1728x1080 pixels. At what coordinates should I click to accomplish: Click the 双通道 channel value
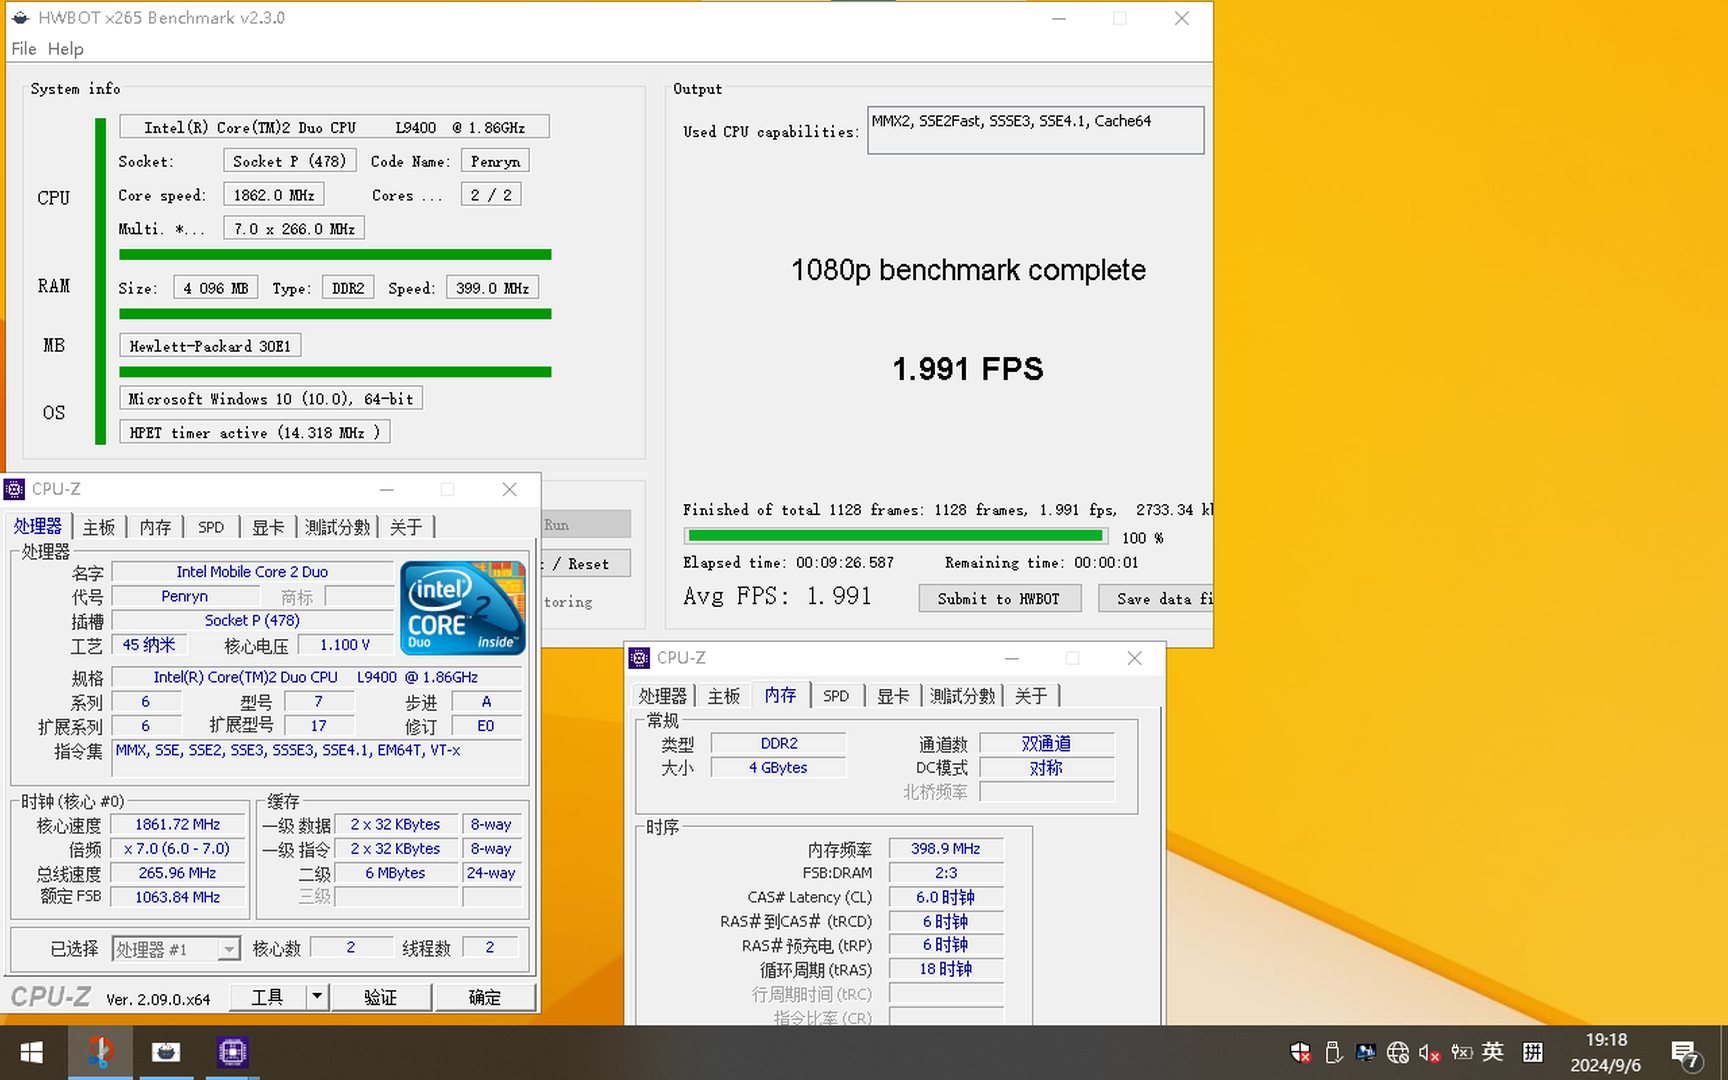pyautogui.click(x=1046, y=743)
